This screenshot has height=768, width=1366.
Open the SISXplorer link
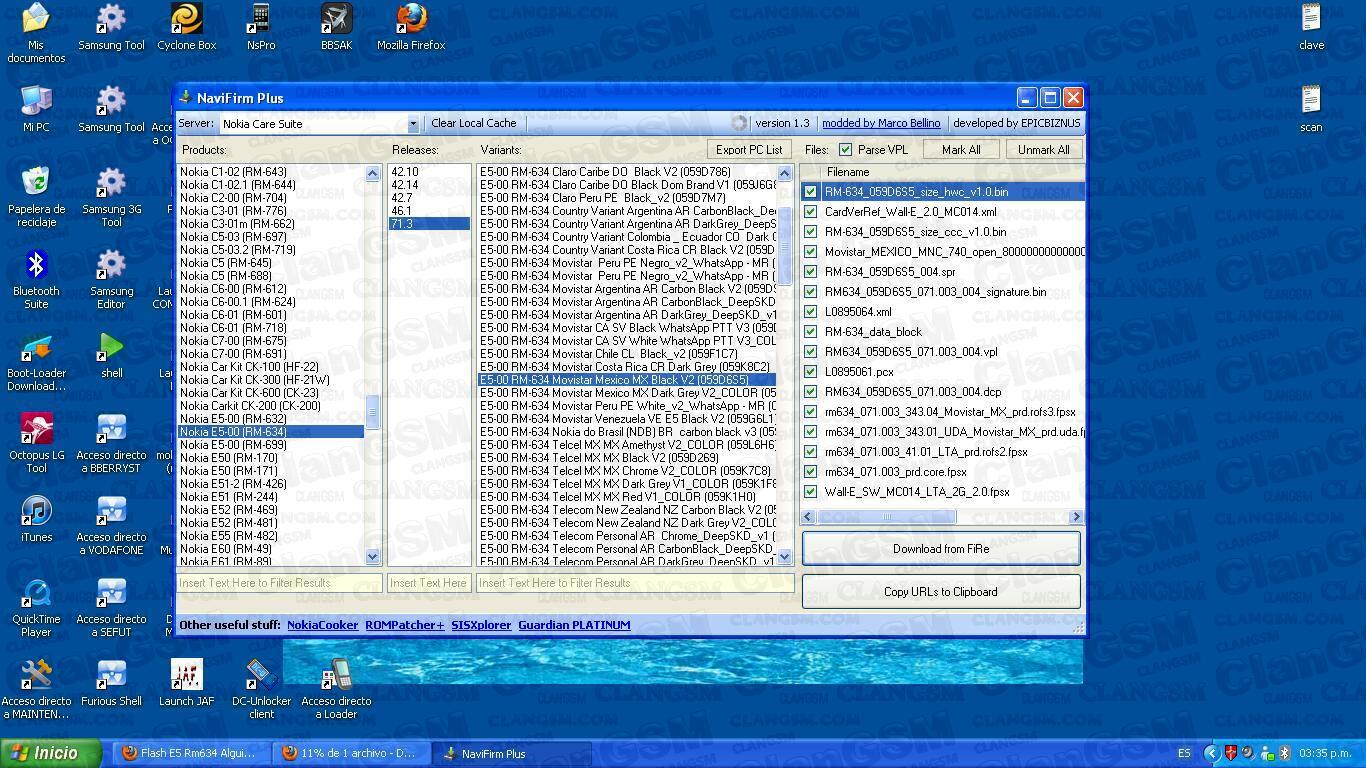click(x=481, y=625)
